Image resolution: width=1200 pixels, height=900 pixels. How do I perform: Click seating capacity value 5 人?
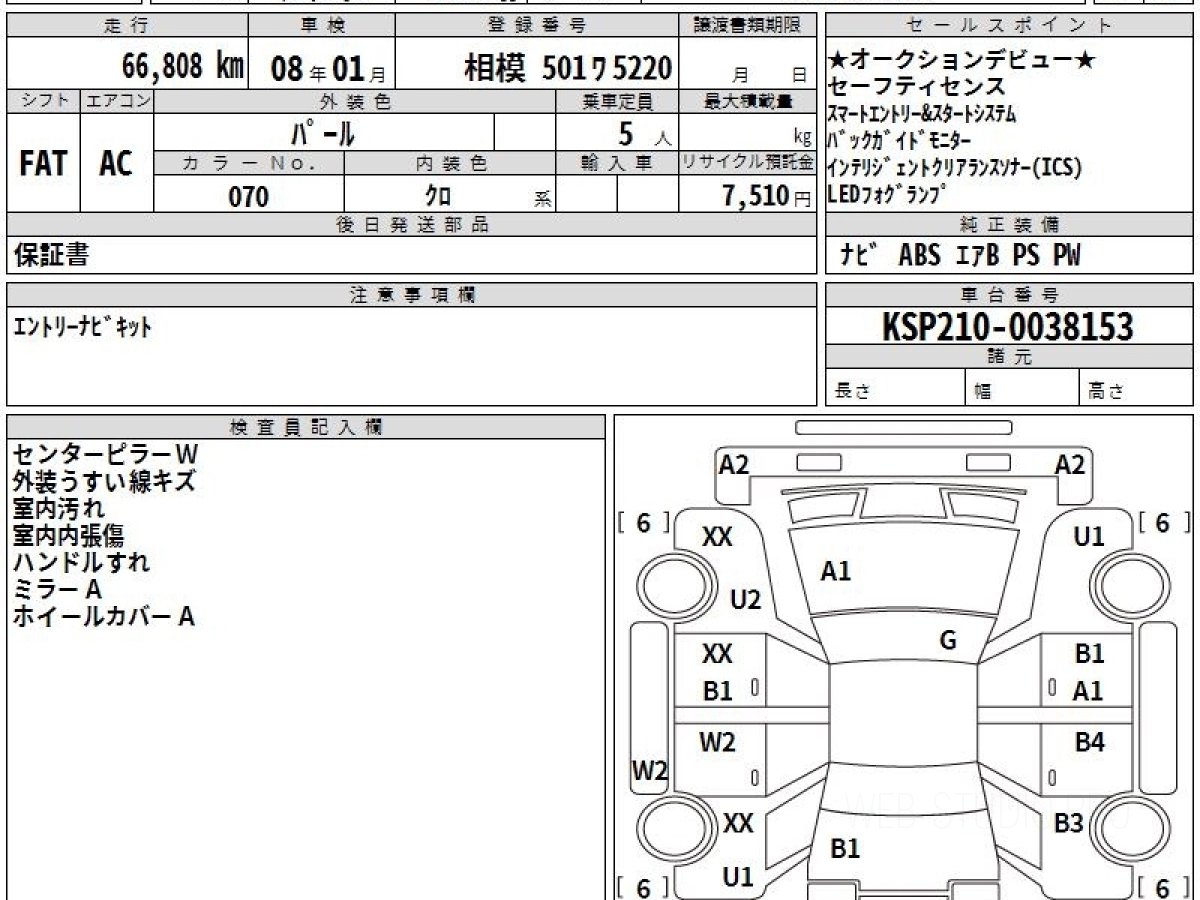click(x=646, y=133)
